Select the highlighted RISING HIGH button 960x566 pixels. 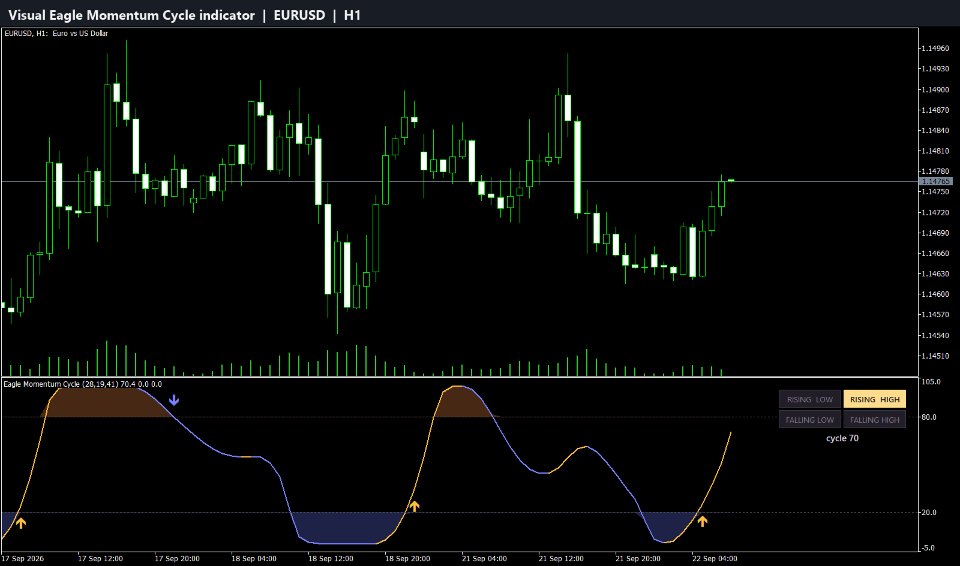[x=874, y=399]
